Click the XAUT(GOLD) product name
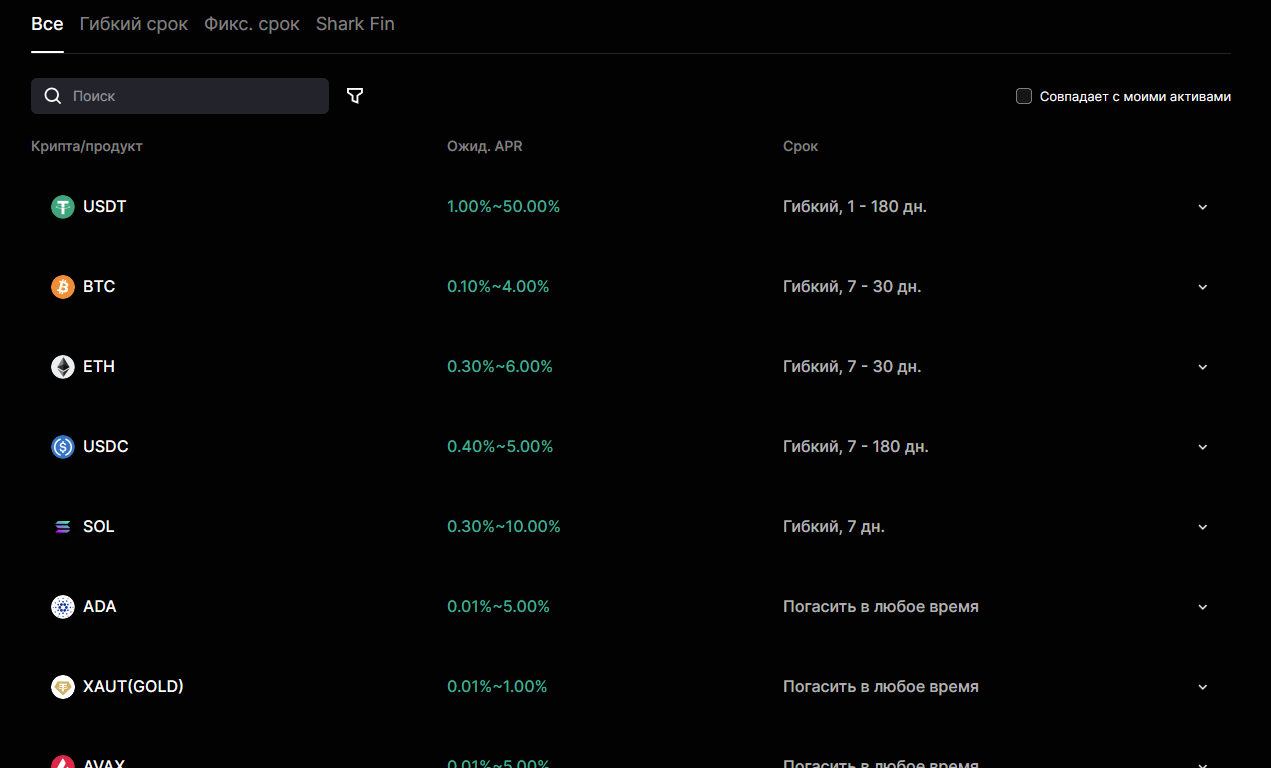The width and height of the screenshot is (1271, 768). coord(134,687)
